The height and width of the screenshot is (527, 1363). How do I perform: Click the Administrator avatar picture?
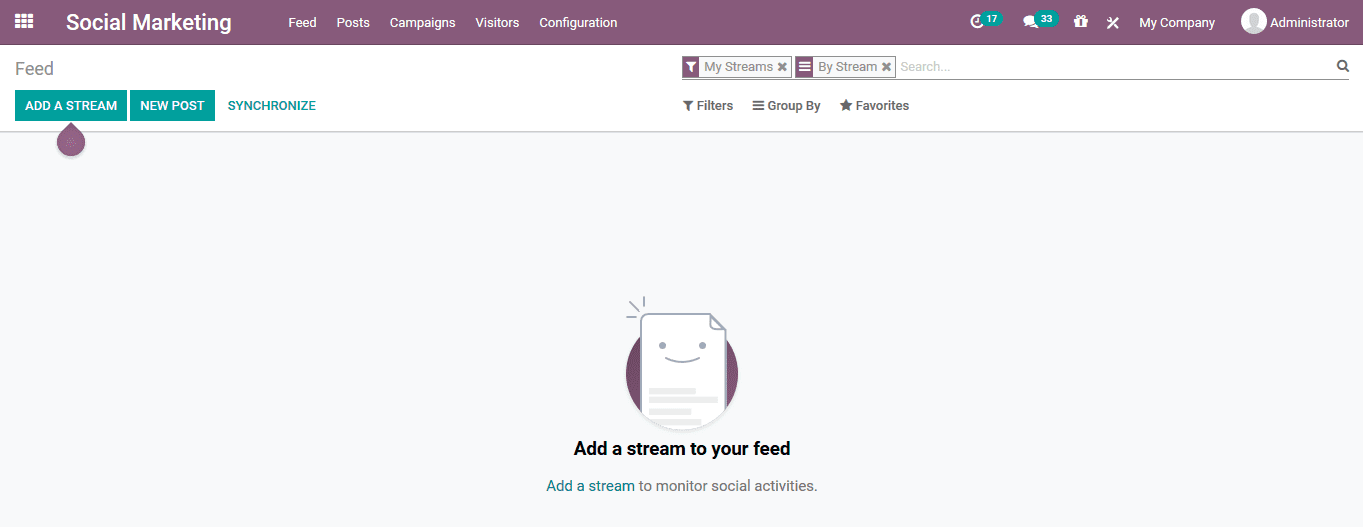pos(1253,21)
